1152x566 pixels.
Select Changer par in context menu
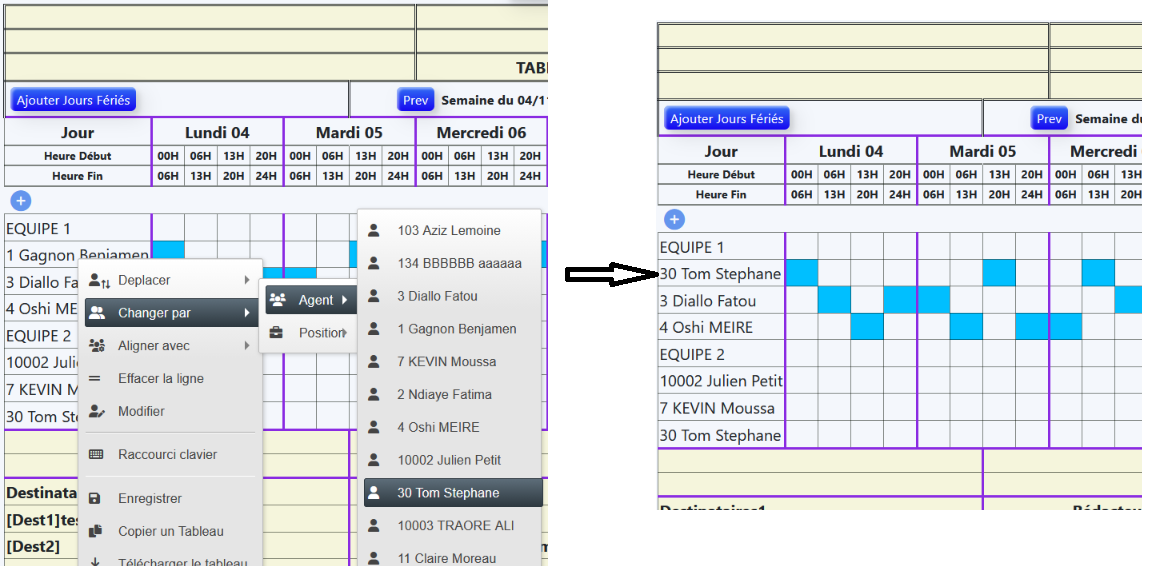pyautogui.click(x=170, y=313)
